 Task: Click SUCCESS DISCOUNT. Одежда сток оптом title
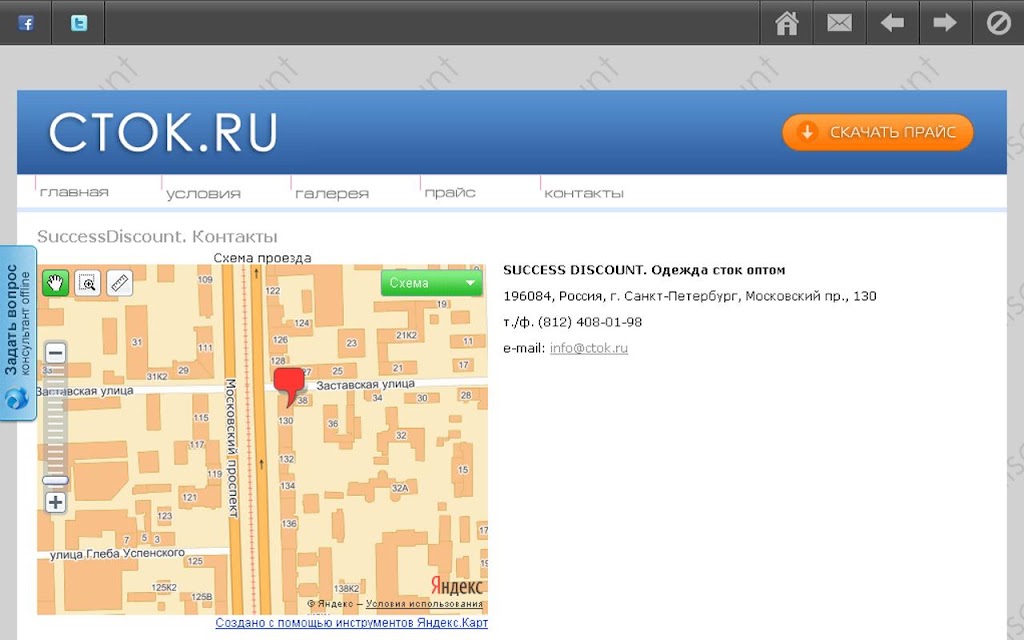[644, 270]
